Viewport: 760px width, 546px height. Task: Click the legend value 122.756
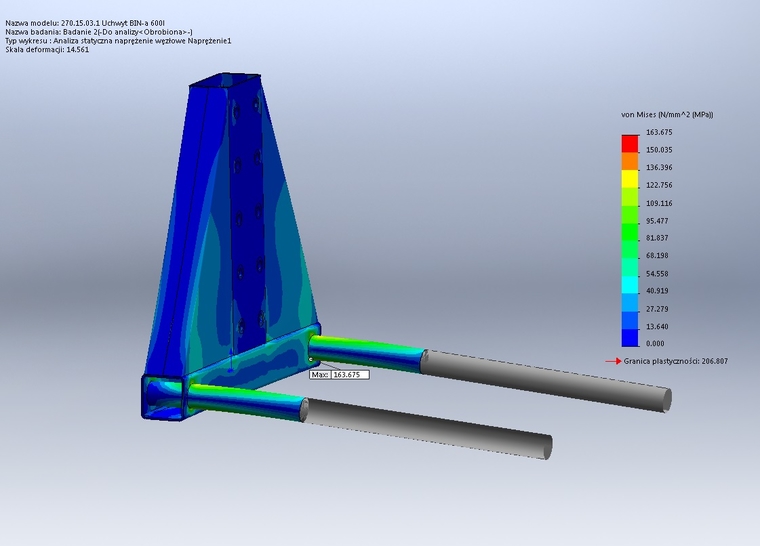click(x=659, y=185)
